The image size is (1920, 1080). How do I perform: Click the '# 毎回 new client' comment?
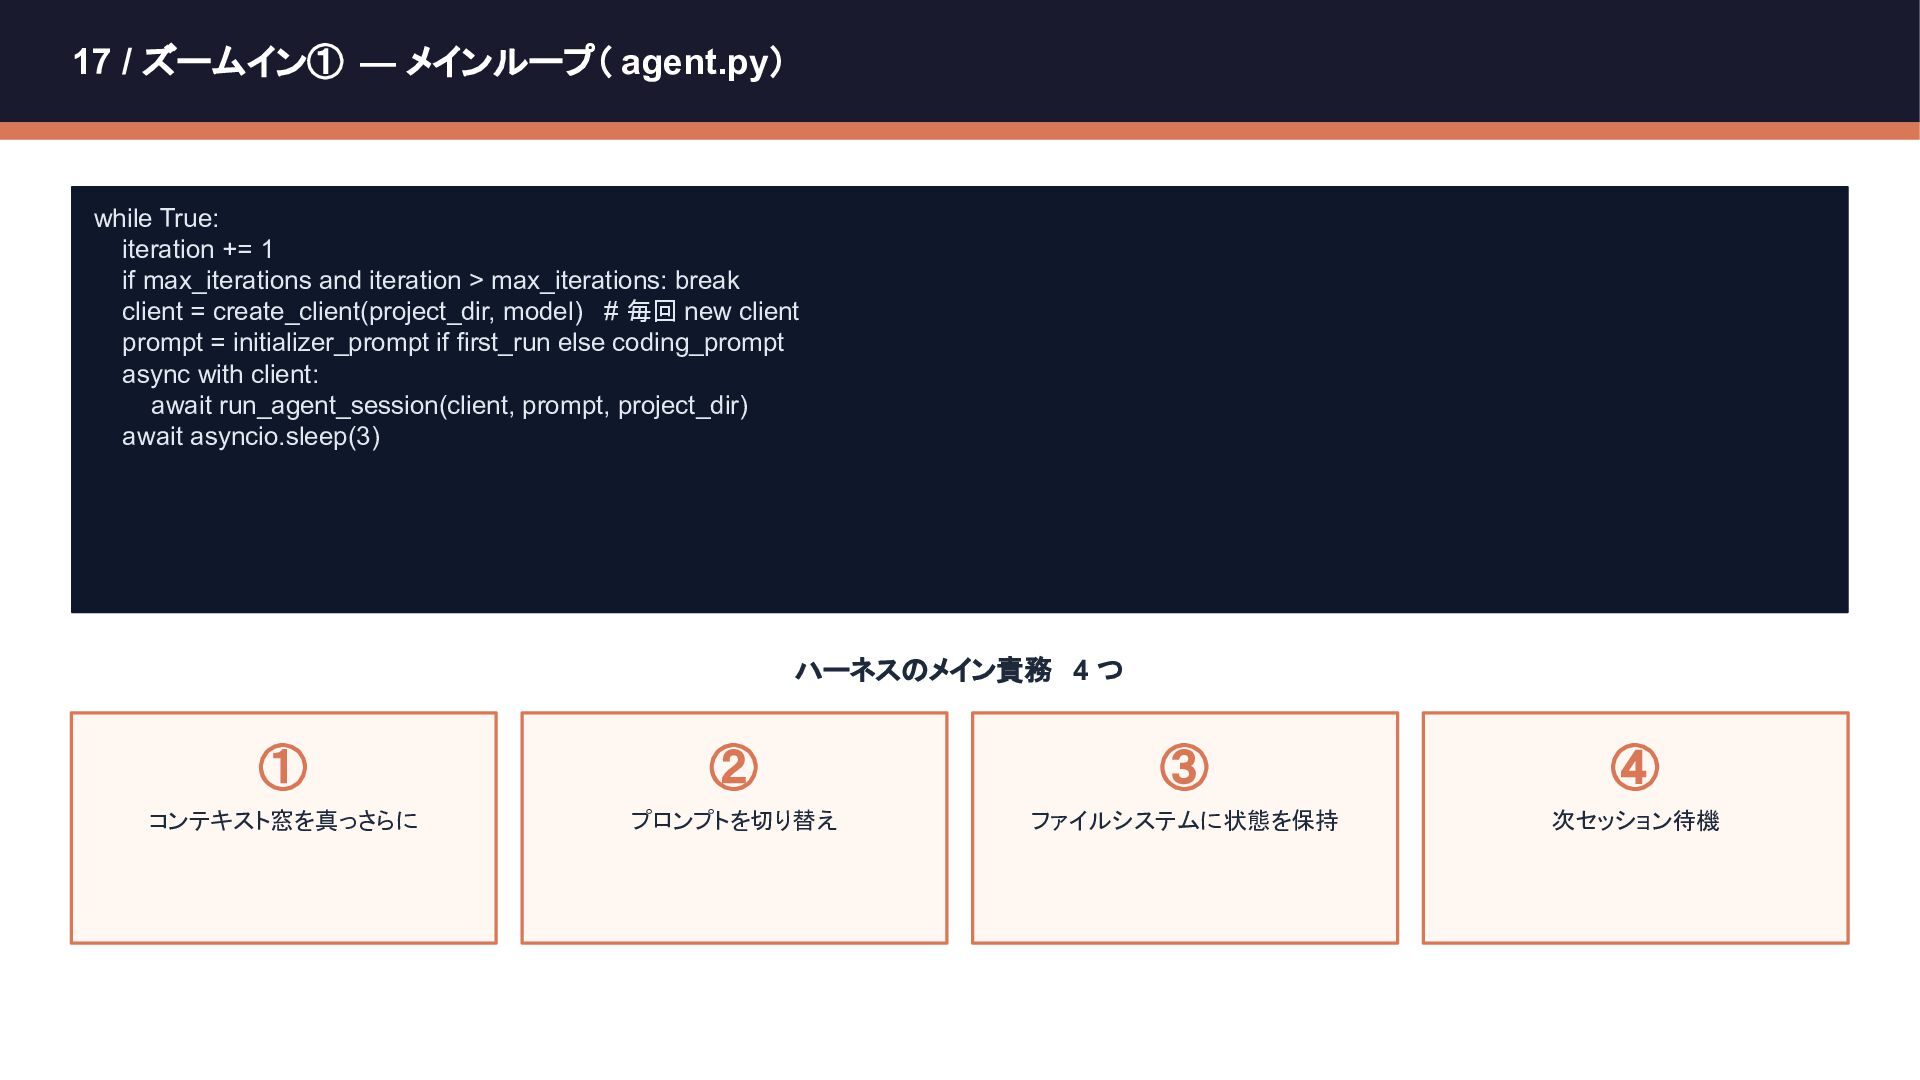pos(701,311)
